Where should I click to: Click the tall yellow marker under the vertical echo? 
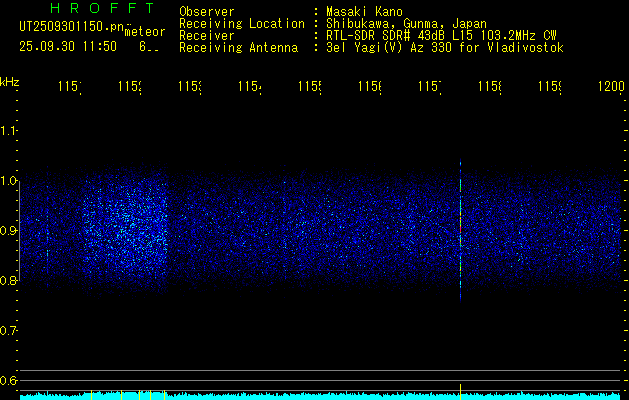pyautogui.click(x=461, y=392)
